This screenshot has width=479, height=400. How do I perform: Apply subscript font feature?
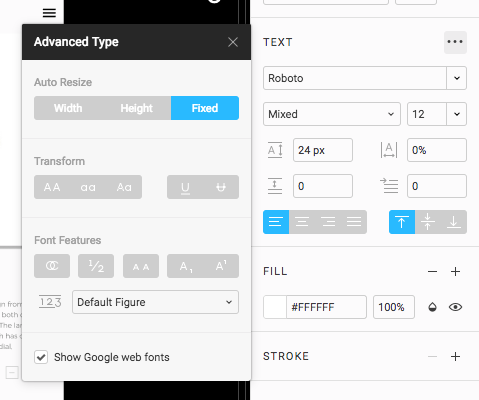pos(185,266)
